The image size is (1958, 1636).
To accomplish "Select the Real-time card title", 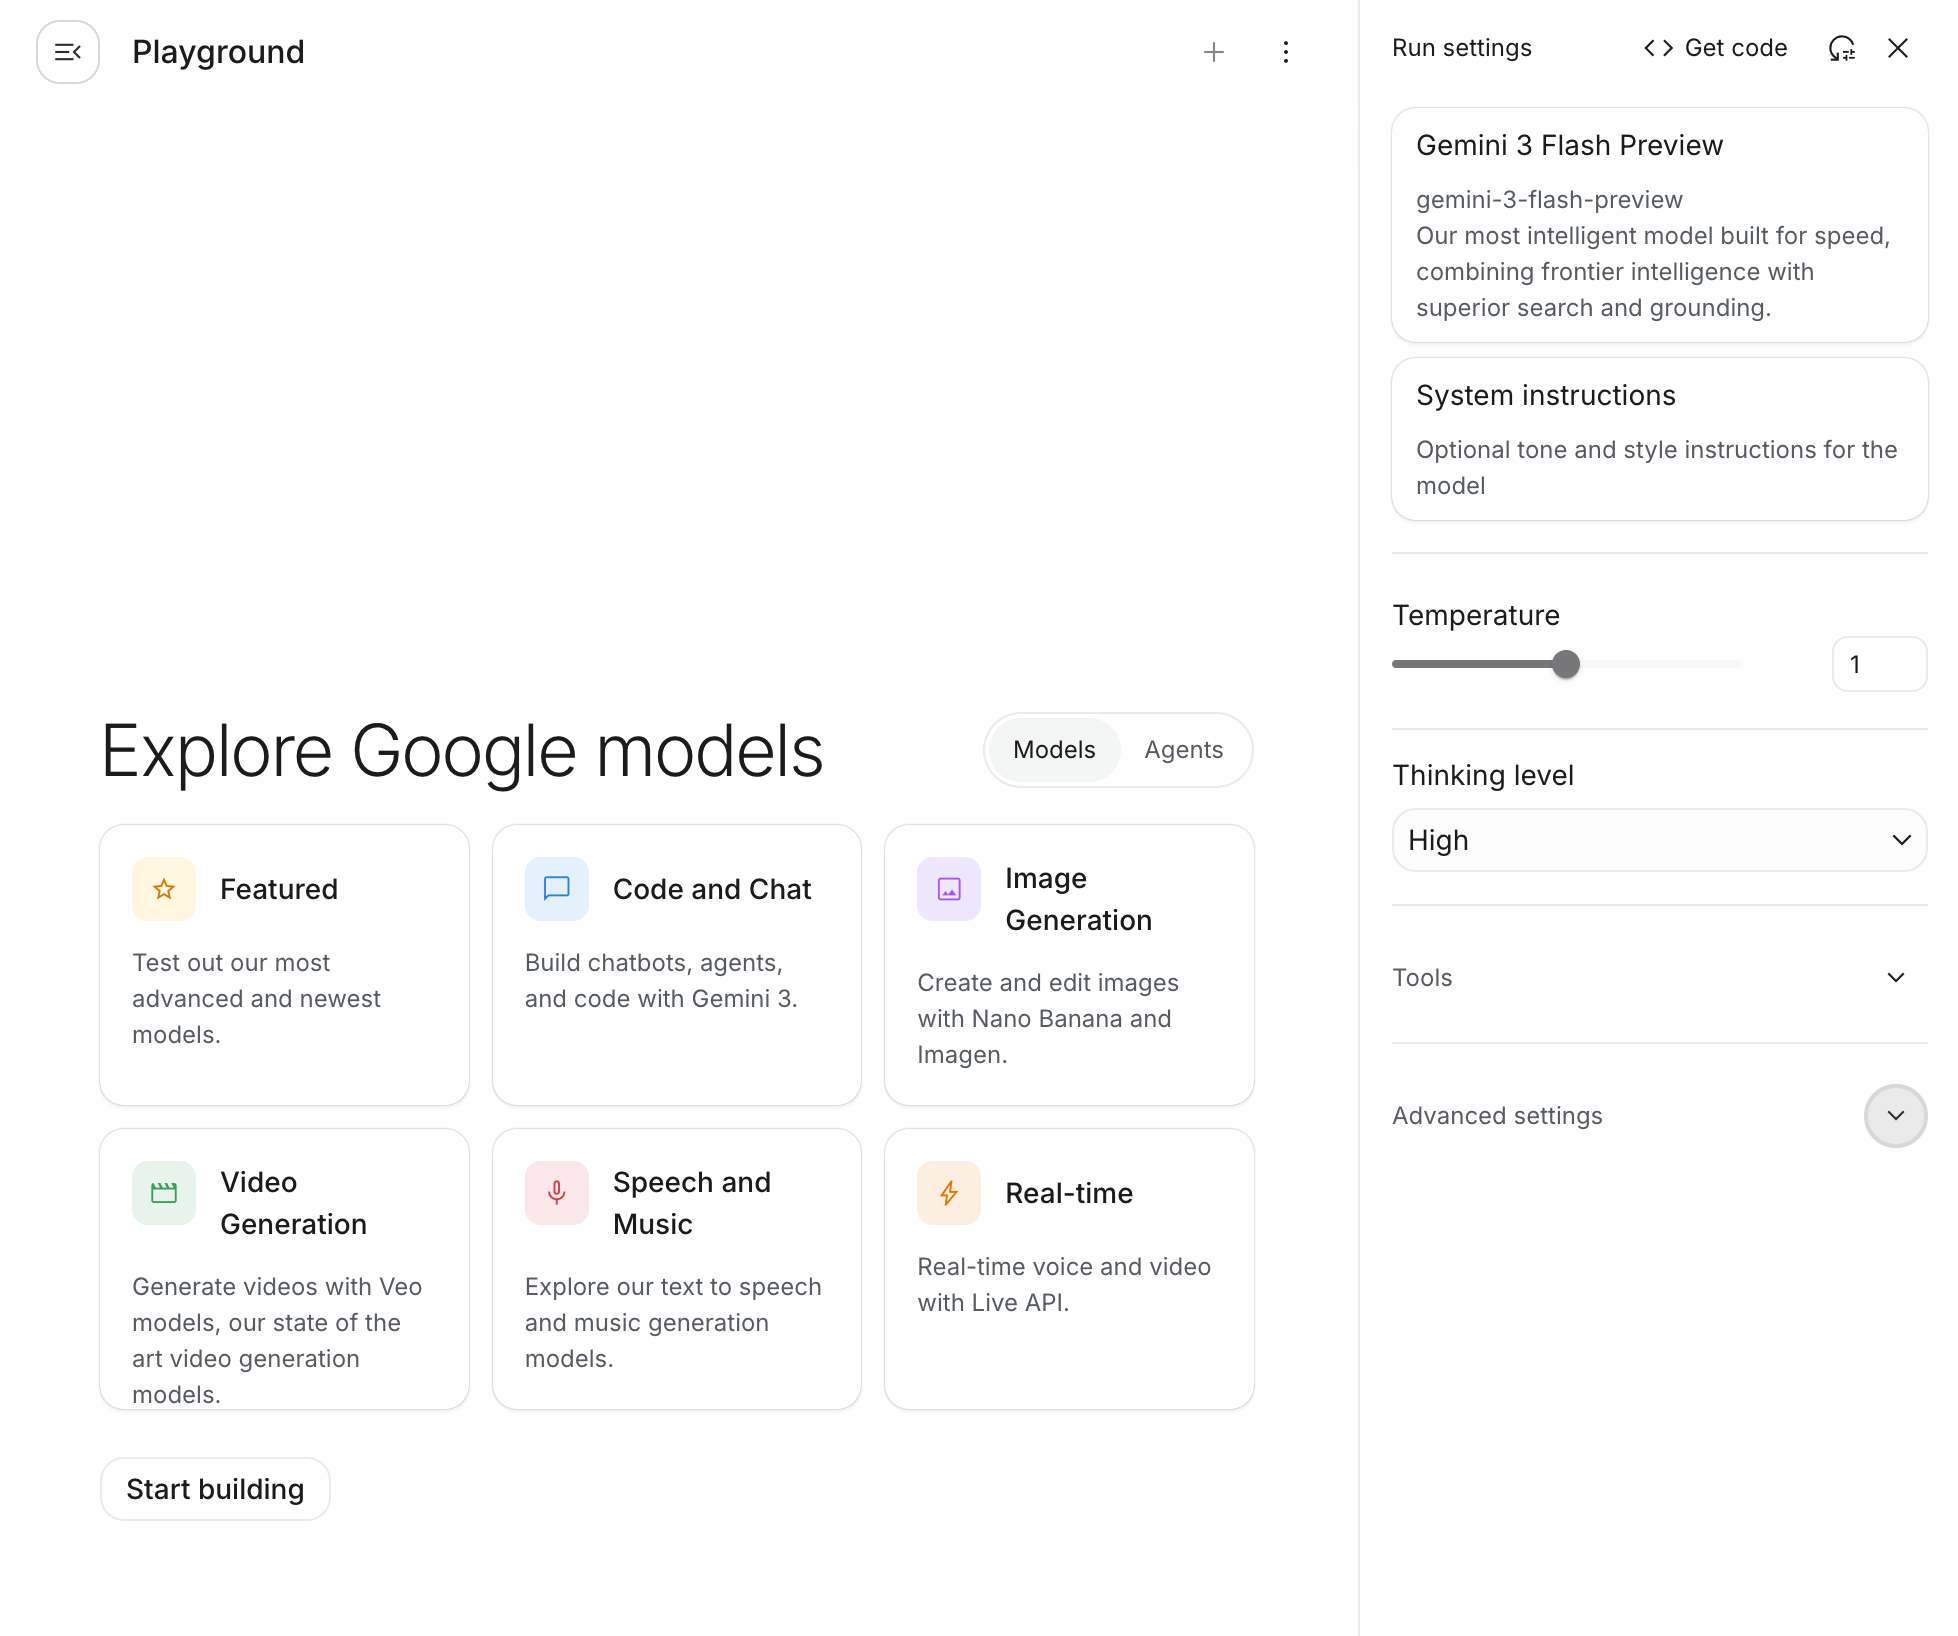I will click(x=1069, y=1193).
